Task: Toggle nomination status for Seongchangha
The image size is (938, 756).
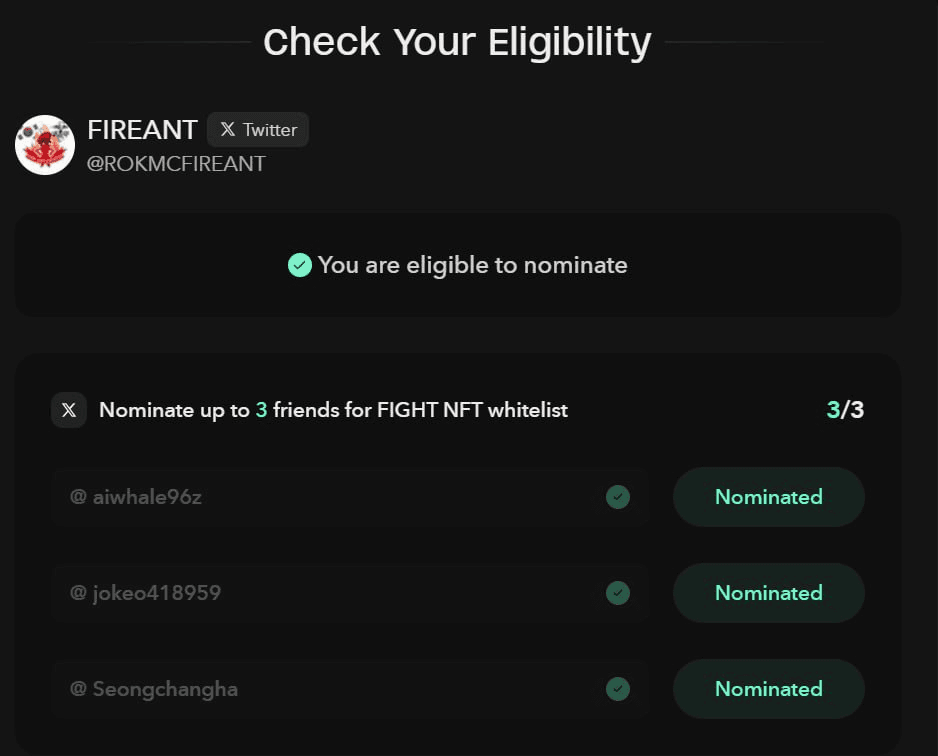Action: 768,689
